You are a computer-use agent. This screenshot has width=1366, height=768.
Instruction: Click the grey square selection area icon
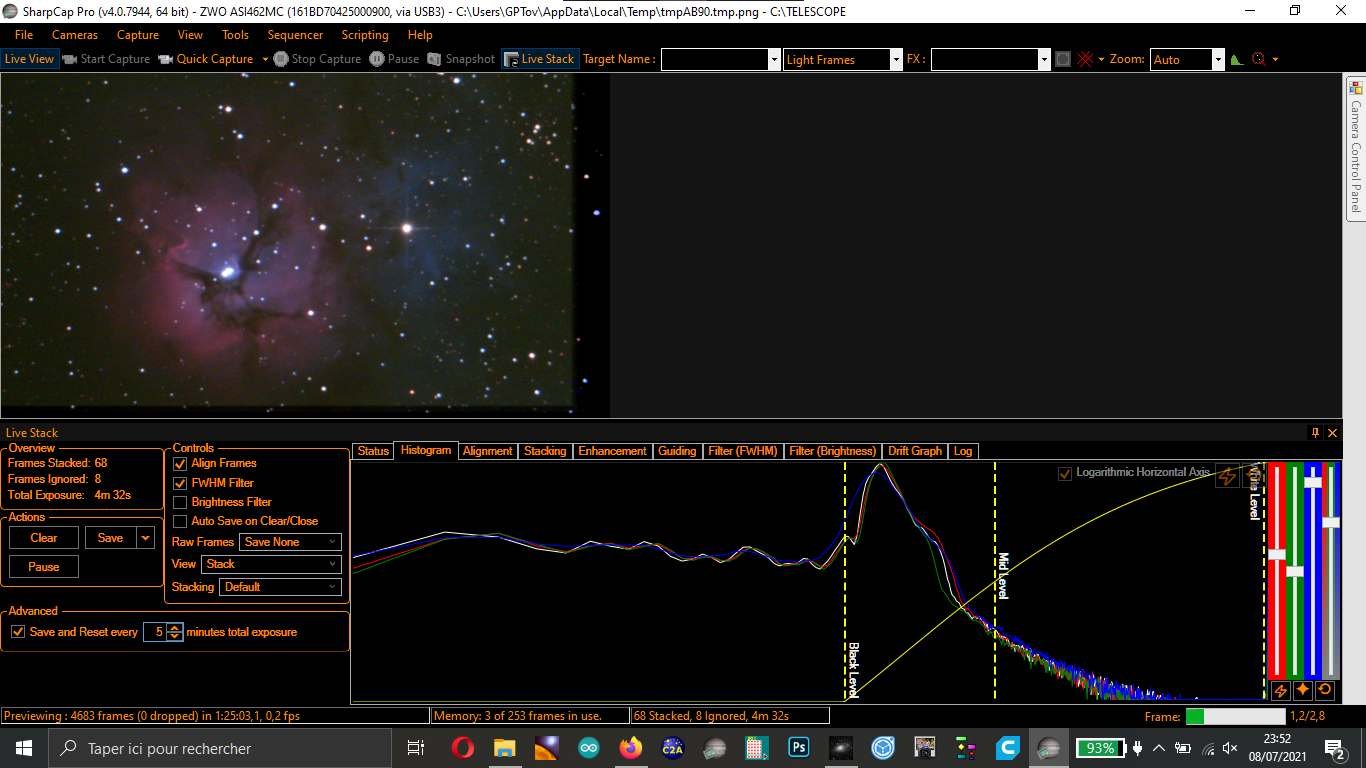(x=1063, y=59)
